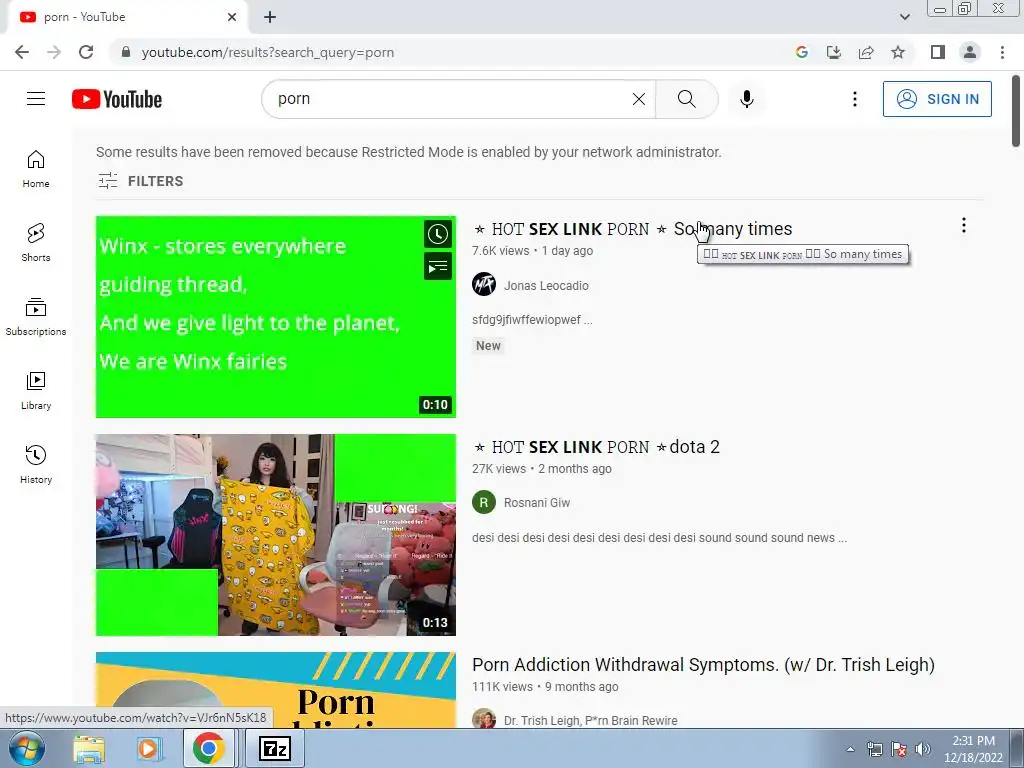Click the Google icon in address bar
Screen dimensions: 1024x768
[802, 52]
